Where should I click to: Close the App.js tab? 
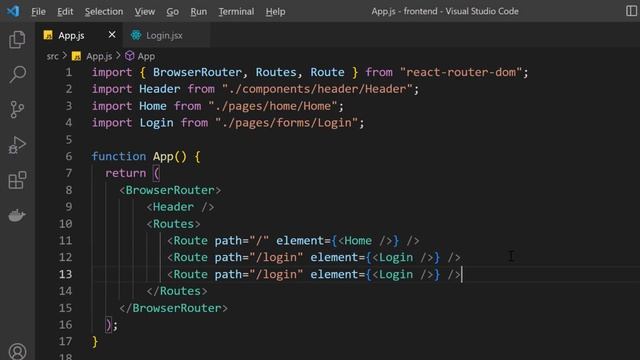112,35
